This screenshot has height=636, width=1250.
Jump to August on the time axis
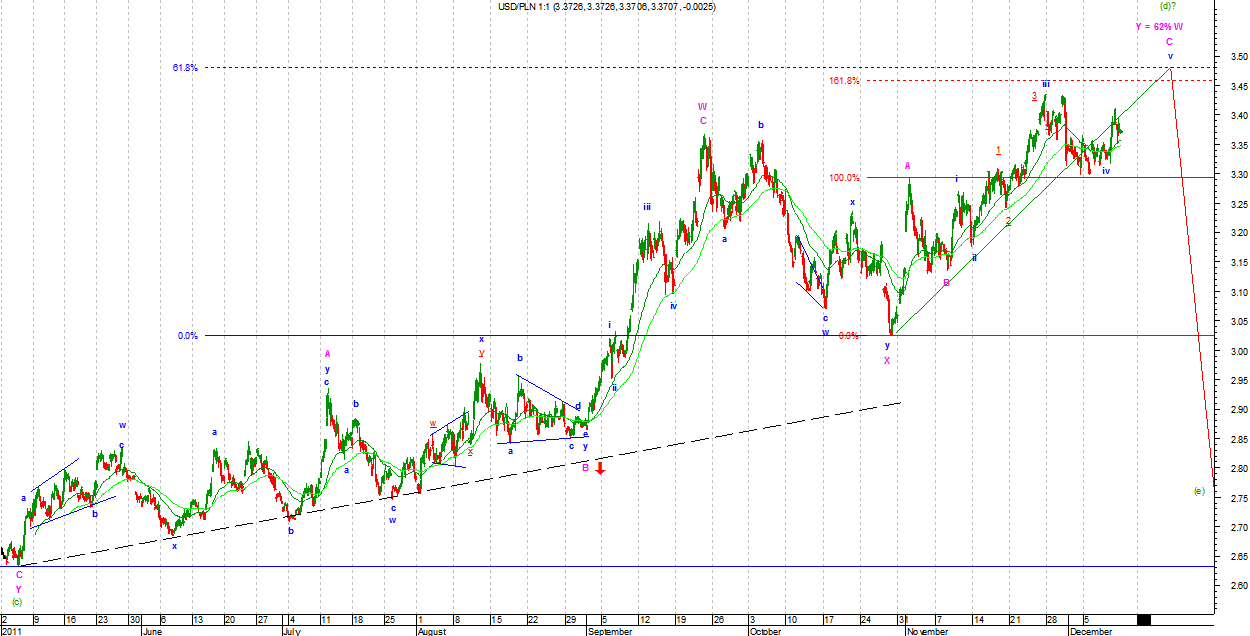click(431, 631)
